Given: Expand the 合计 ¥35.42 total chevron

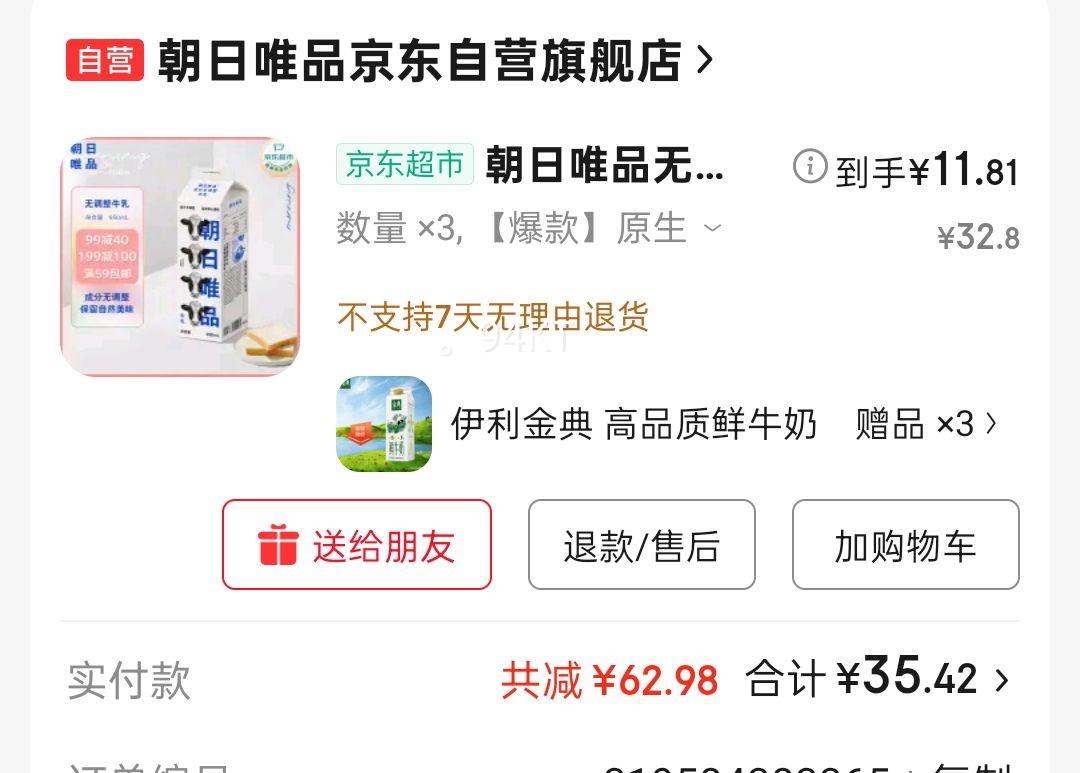Looking at the screenshot, I should click(x=1002, y=681).
